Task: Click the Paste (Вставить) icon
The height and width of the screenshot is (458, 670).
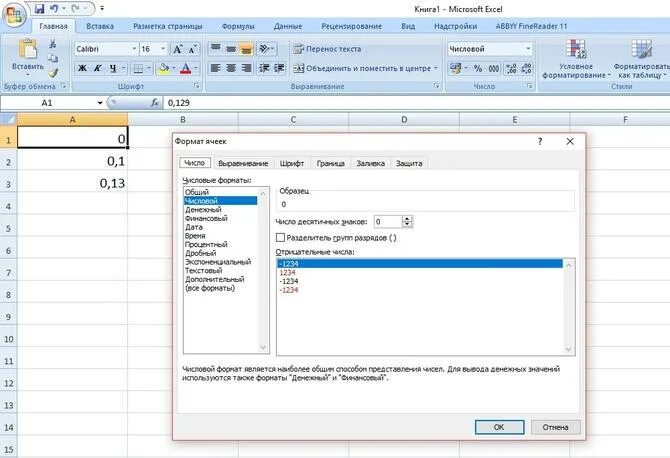Action: point(28,49)
